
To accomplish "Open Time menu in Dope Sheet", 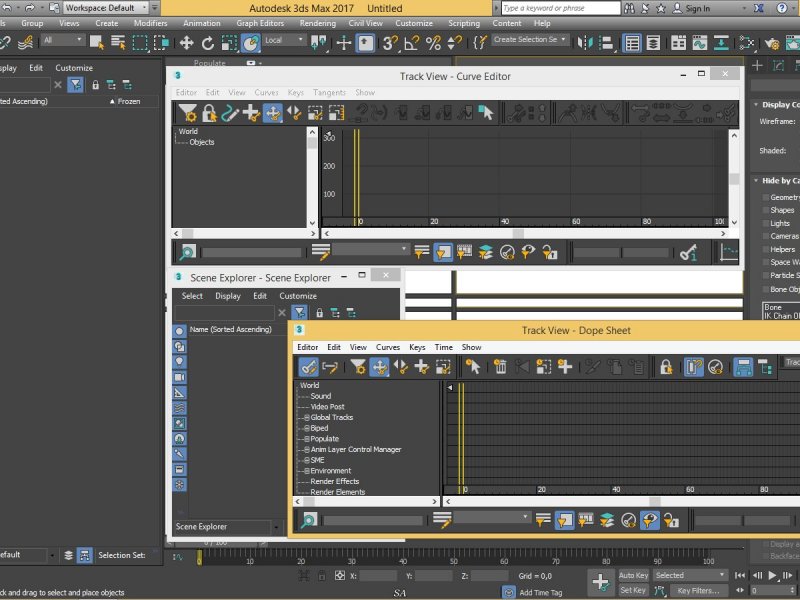I will pyautogui.click(x=443, y=347).
